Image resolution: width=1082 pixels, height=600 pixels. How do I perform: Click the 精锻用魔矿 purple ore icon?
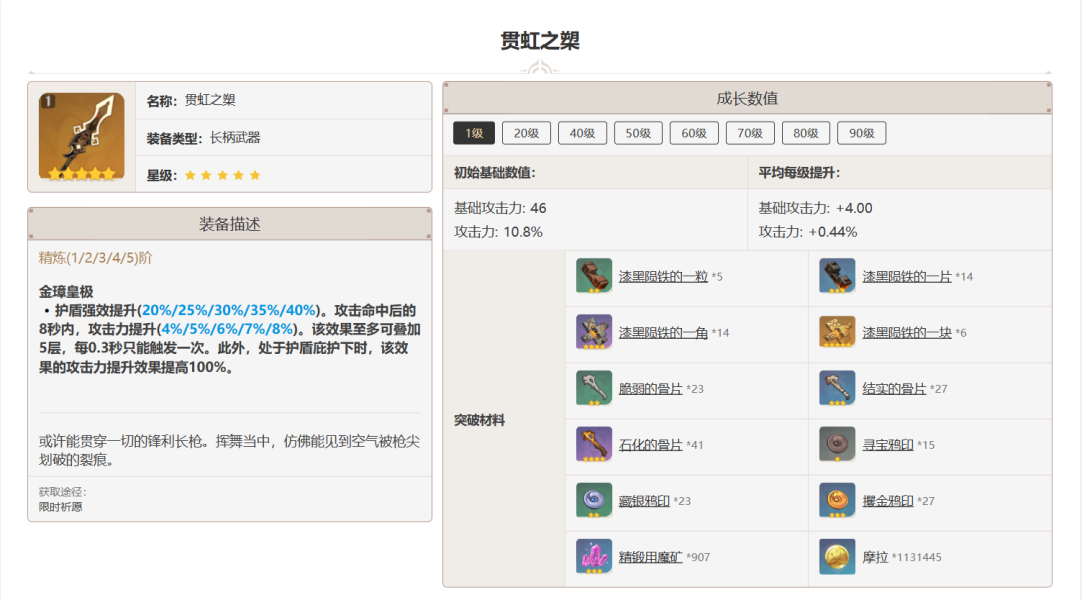[x=594, y=556]
